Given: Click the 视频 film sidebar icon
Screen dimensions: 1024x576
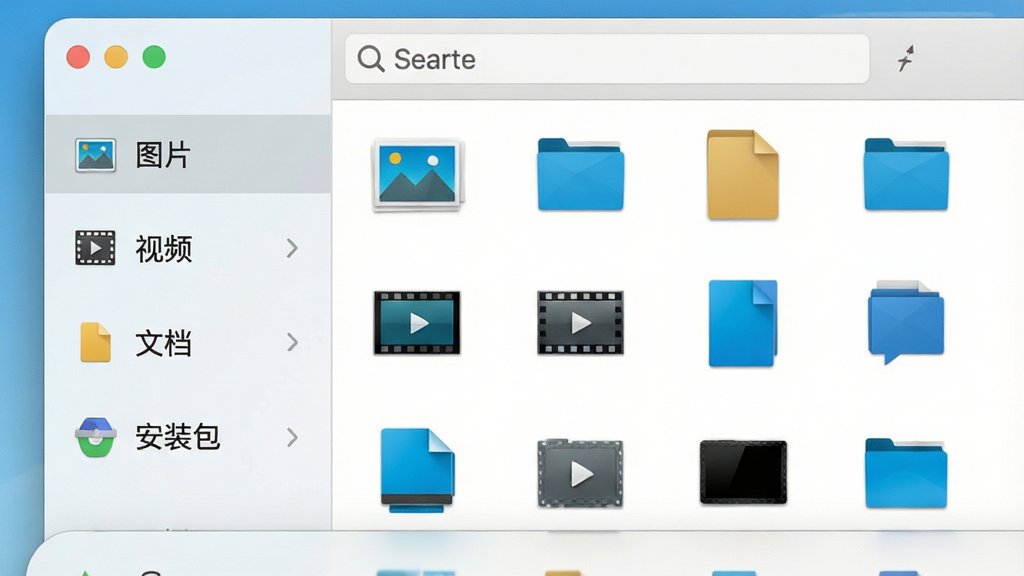Looking at the screenshot, I should [x=95, y=248].
